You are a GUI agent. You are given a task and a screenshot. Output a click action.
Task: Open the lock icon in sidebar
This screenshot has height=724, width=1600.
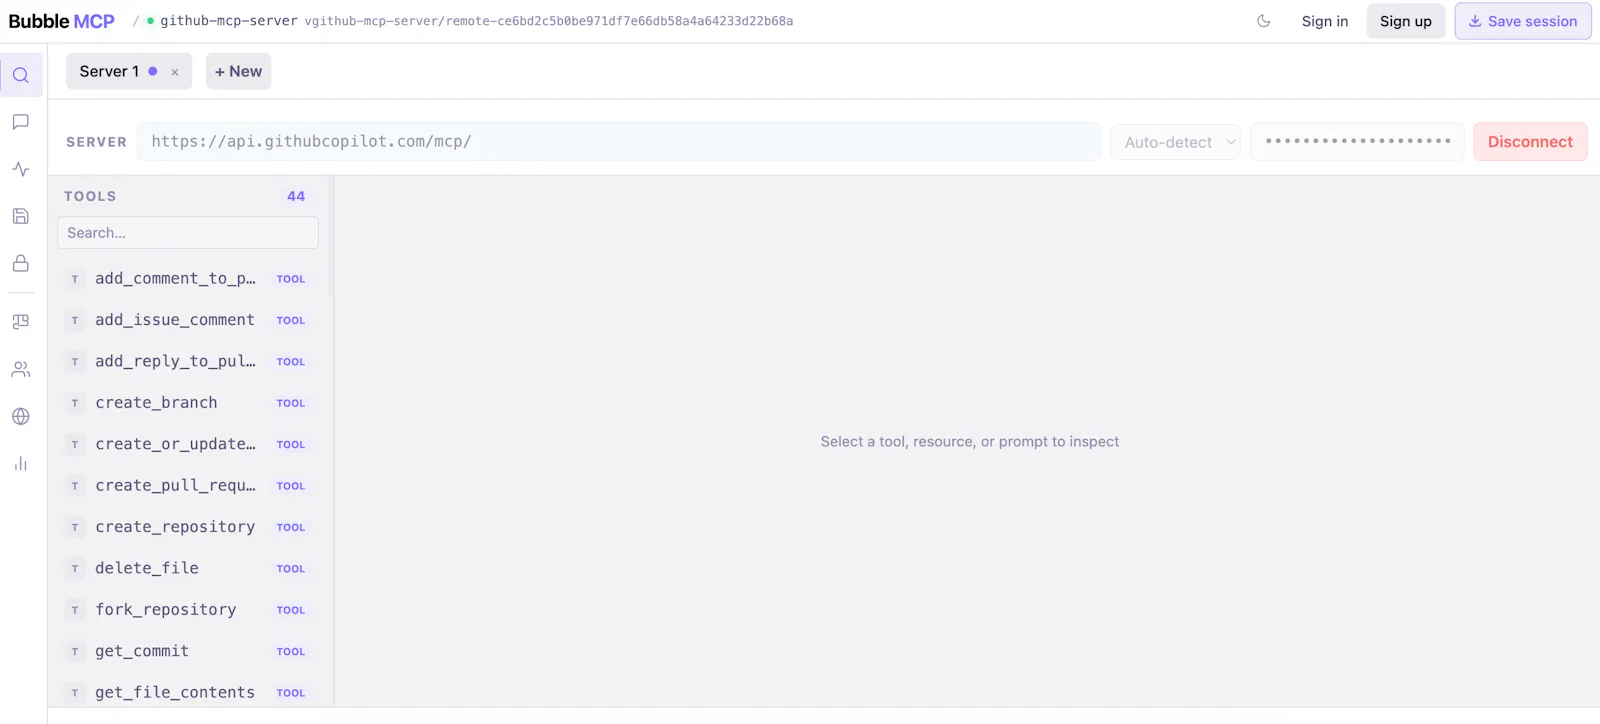(21, 263)
